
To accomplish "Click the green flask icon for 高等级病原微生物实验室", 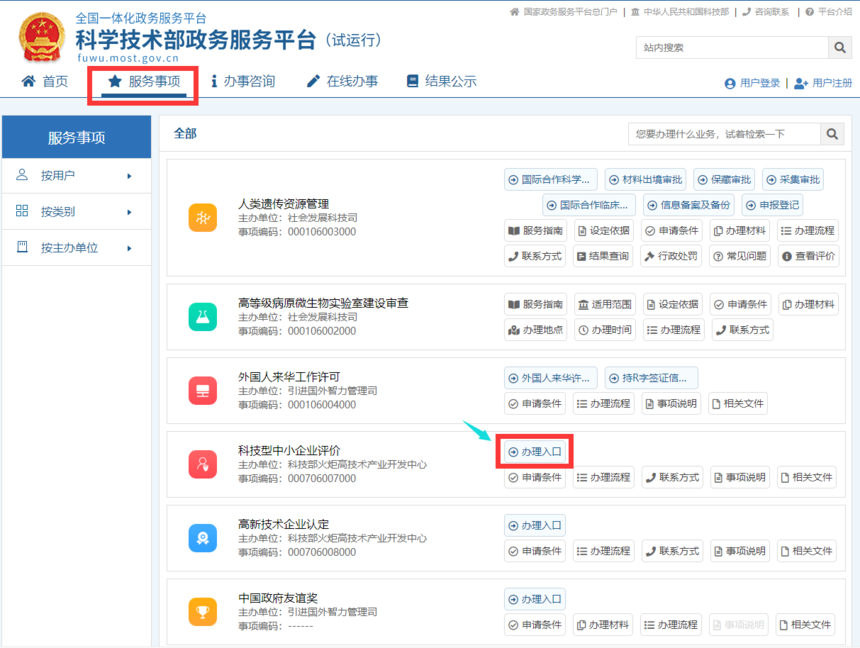I will 203,317.
